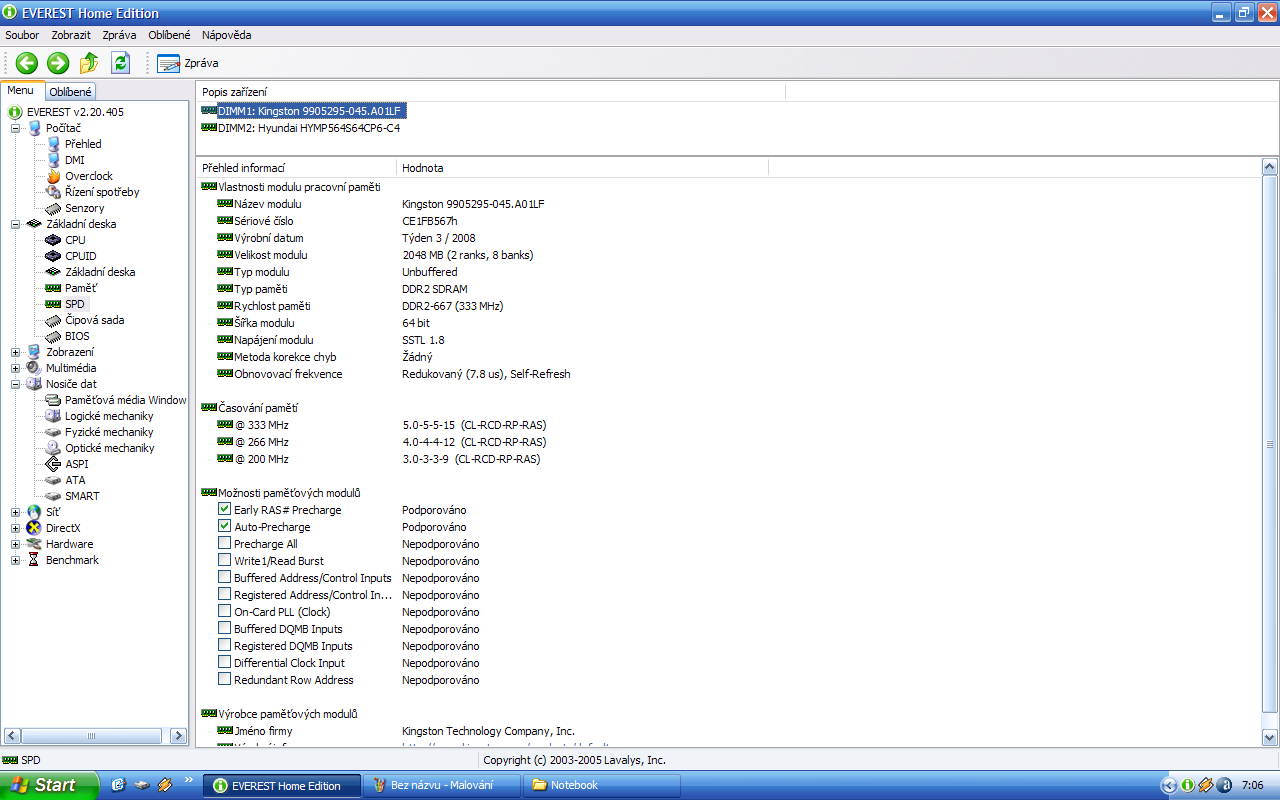The height and width of the screenshot is (800, 1280).
Task: Toggle On-Card PLL (Clock) checkbox
Action: click(225, 612)
